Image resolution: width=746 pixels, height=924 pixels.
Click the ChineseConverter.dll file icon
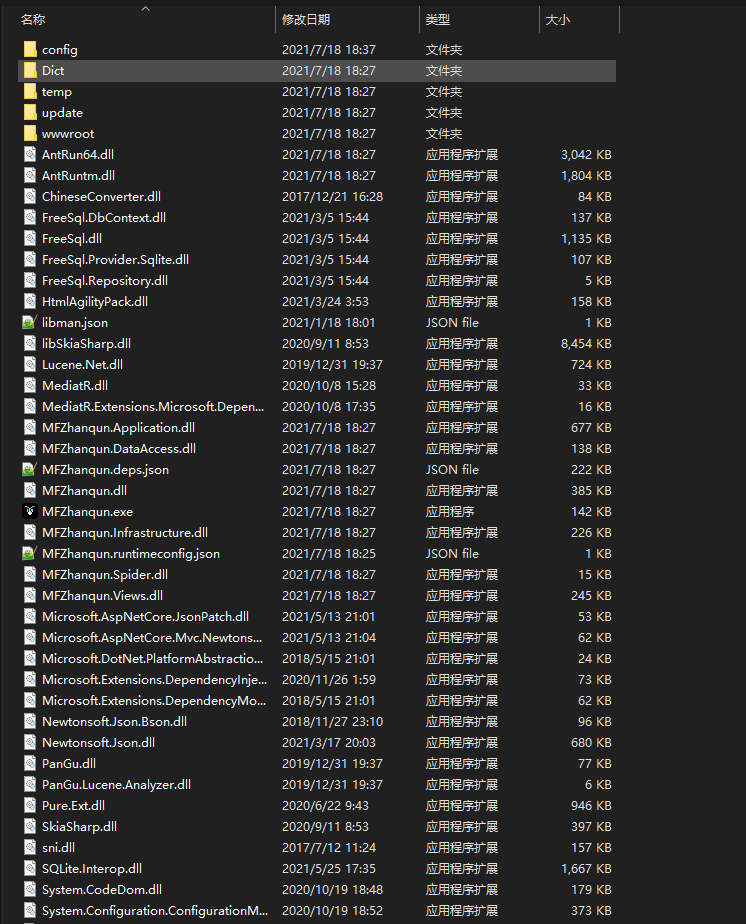point(30,196)
